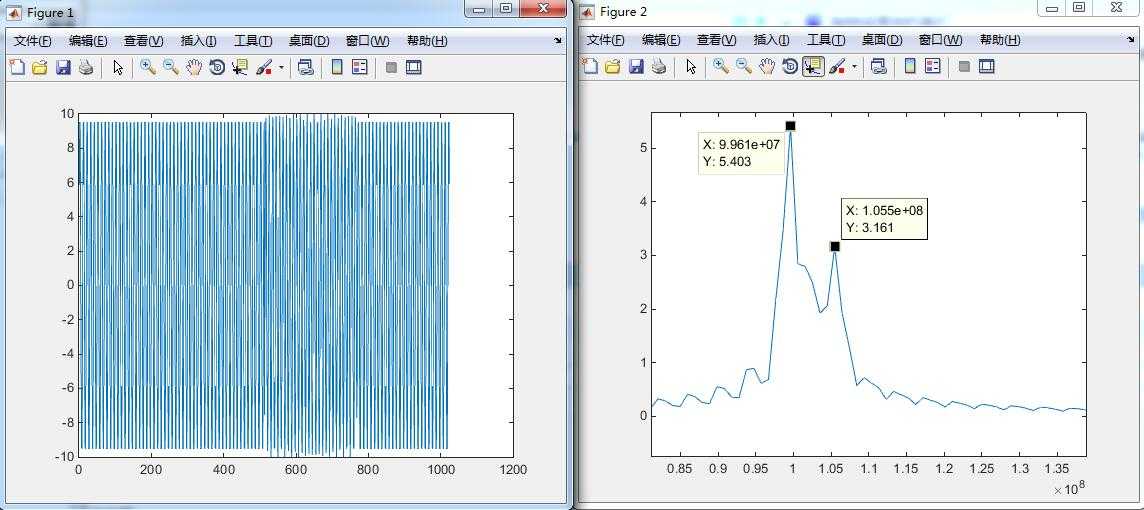Screen dimensions: 1144x510
Task: Expand Brush color dropdown arrow in Figure 2
Action: (854, 68)
